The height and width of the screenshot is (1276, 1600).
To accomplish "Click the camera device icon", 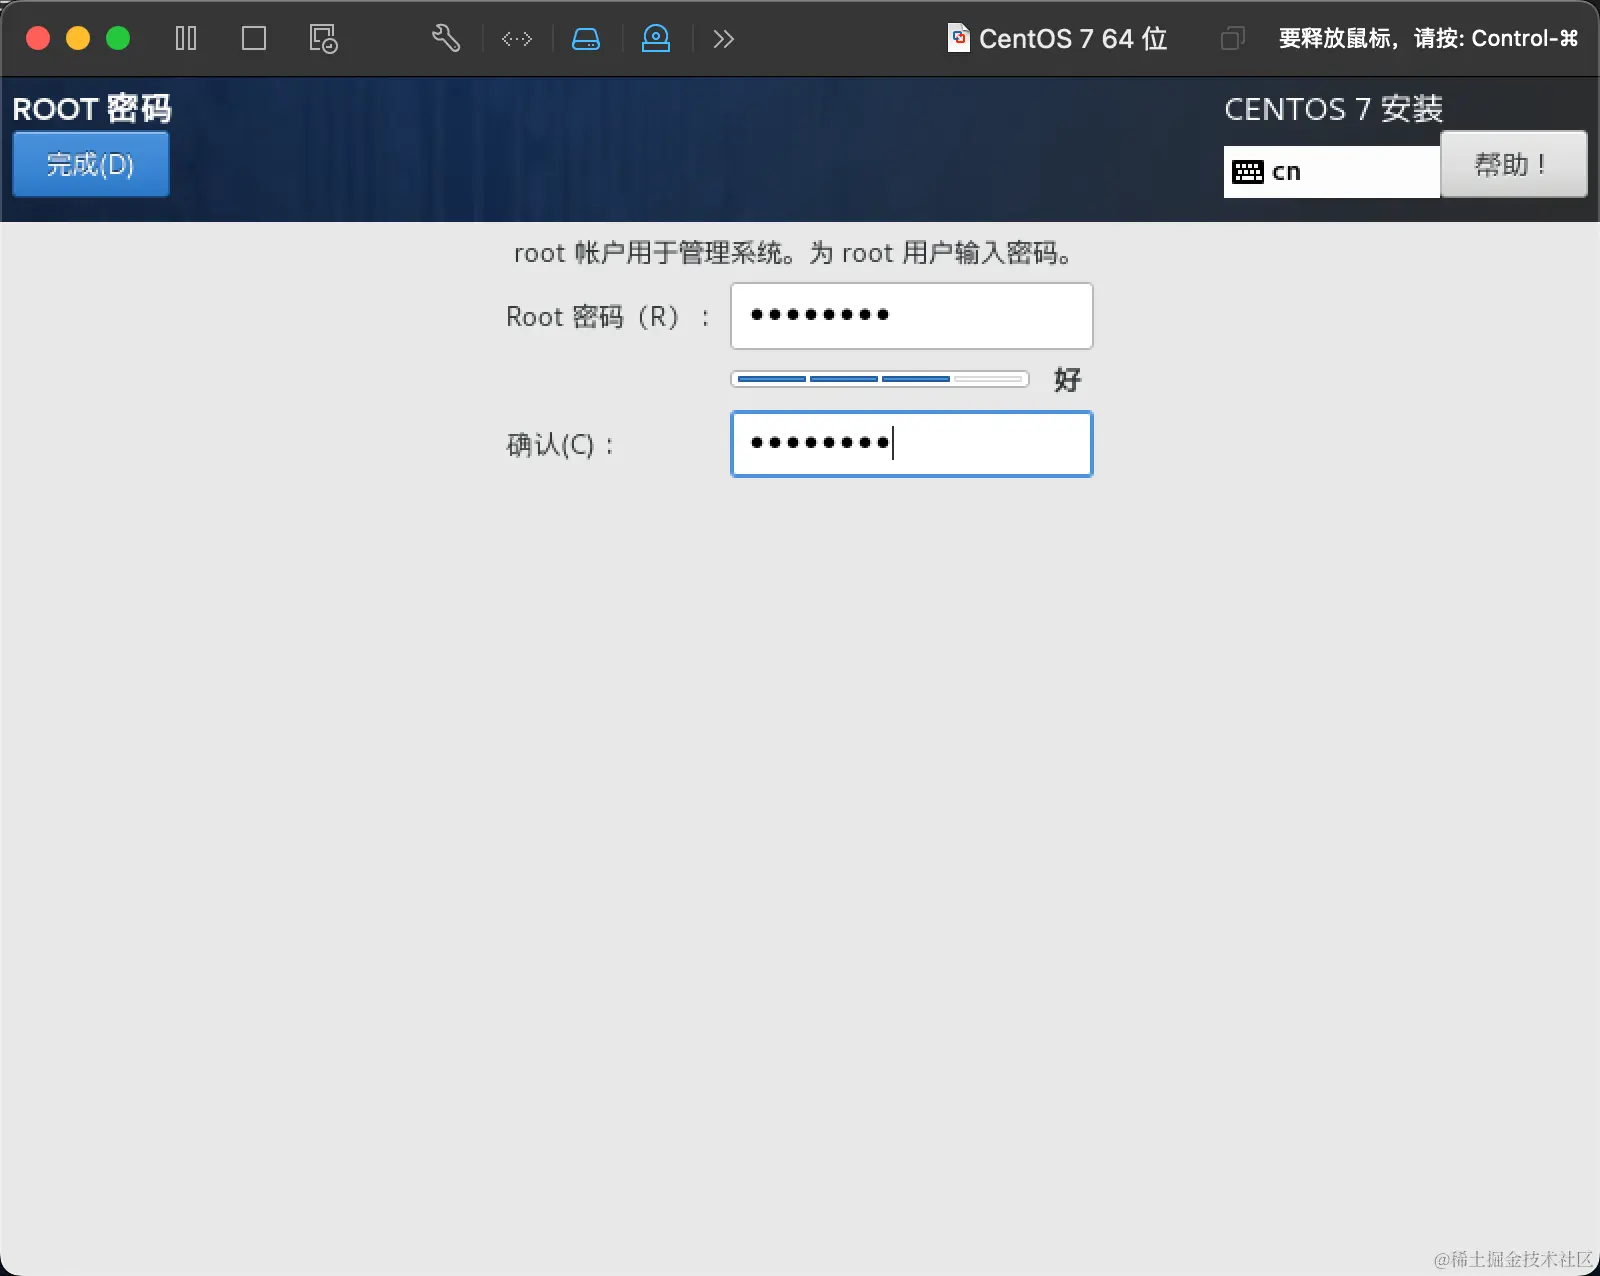I will click(x=656, y=39).
